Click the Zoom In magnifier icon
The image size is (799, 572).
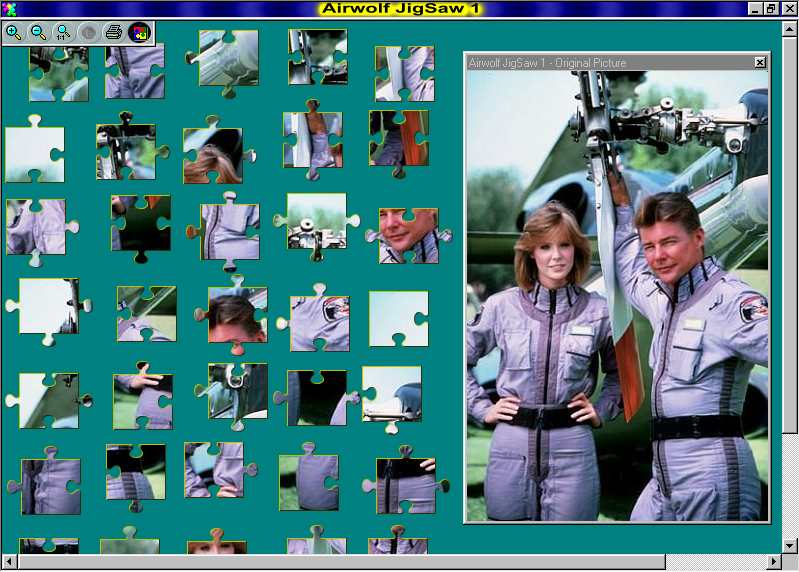pos(14,33)
